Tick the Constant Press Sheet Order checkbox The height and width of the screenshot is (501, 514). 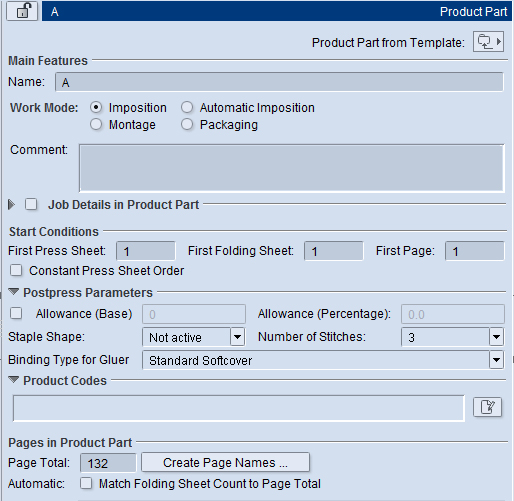click(16, 270)
